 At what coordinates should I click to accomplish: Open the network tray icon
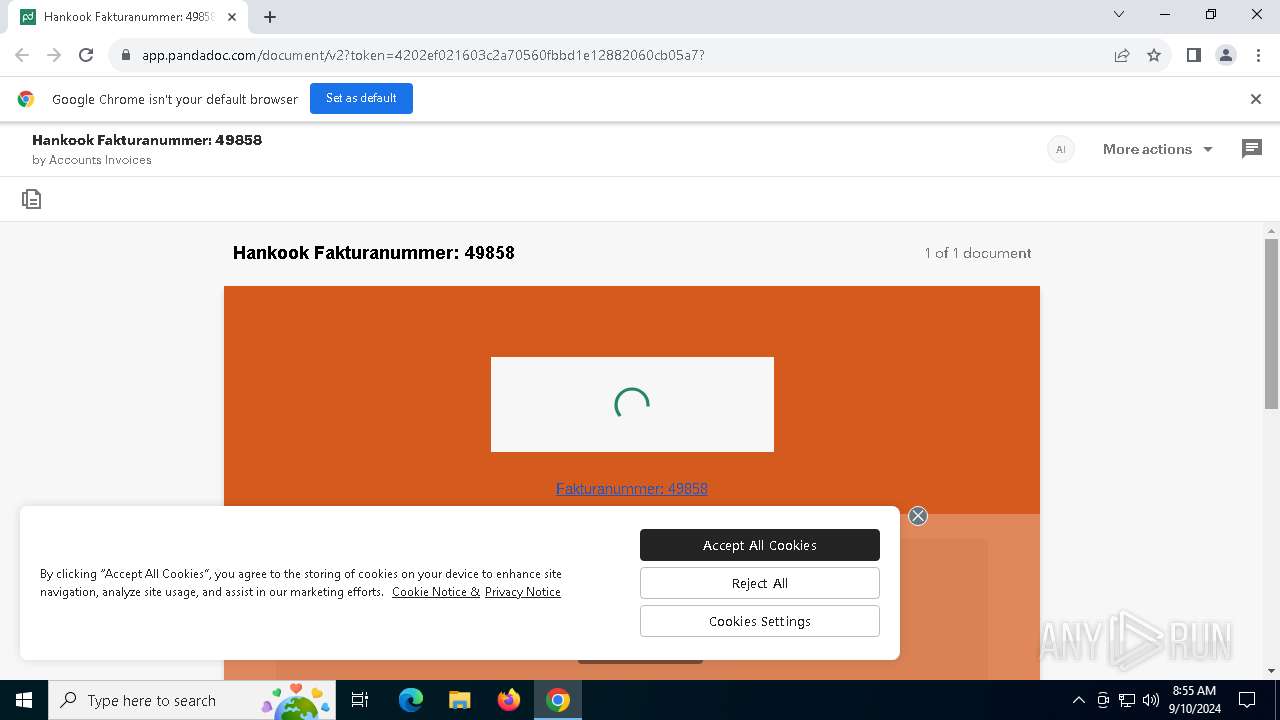coord(1127,700)
